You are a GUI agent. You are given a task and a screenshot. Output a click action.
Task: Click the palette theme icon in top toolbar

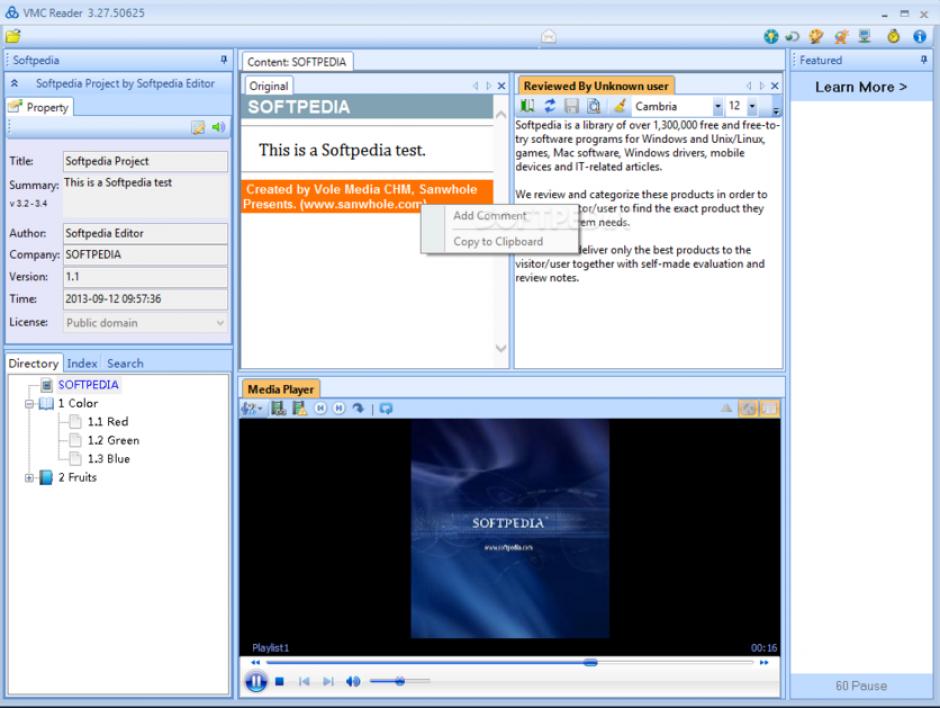pyautogui.click(x=815, y=37)
